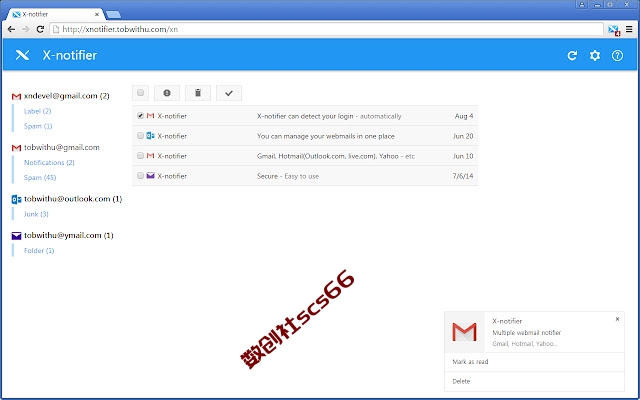Open the Spam (45) folder
The image size is (640, 400).
tap(40, 178)
